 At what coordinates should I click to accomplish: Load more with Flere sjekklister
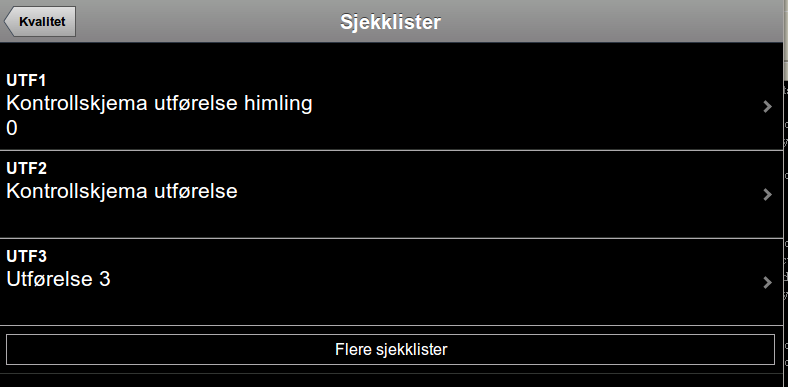[x=390, y=349]
